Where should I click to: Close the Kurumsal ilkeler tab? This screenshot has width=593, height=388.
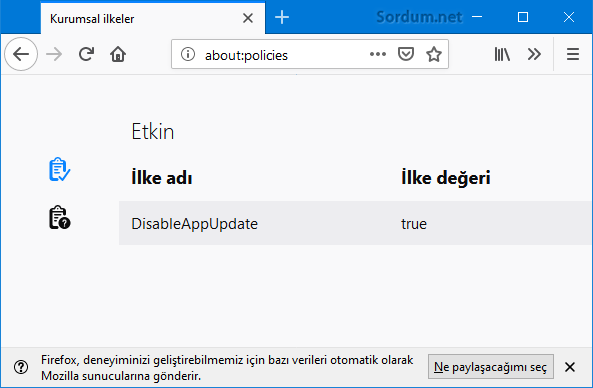[x=248, y=18]
